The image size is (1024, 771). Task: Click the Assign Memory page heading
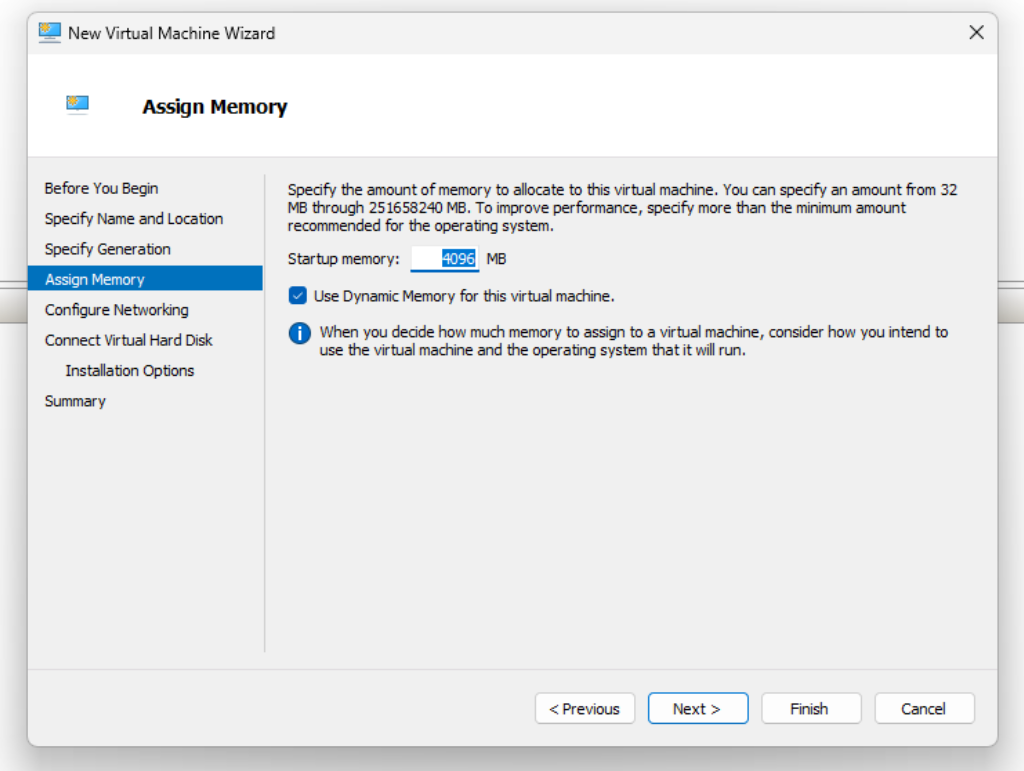click(x=214, y=107)
